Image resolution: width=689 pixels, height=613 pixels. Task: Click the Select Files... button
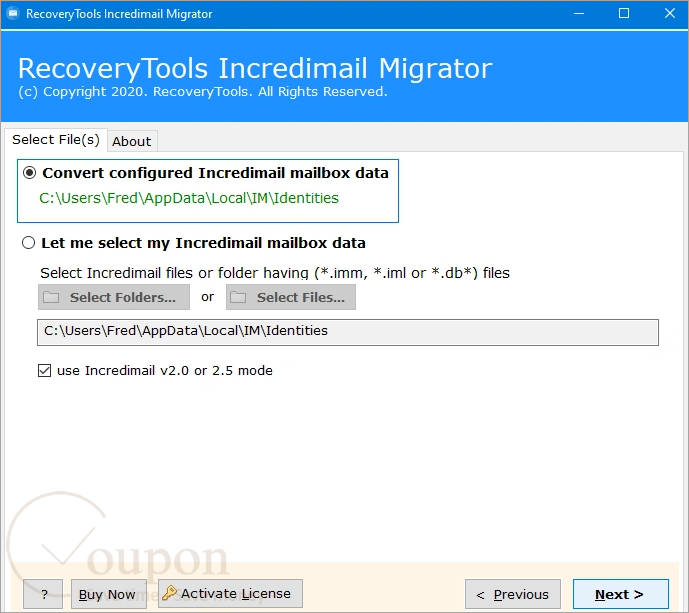(x=290, y=297)
